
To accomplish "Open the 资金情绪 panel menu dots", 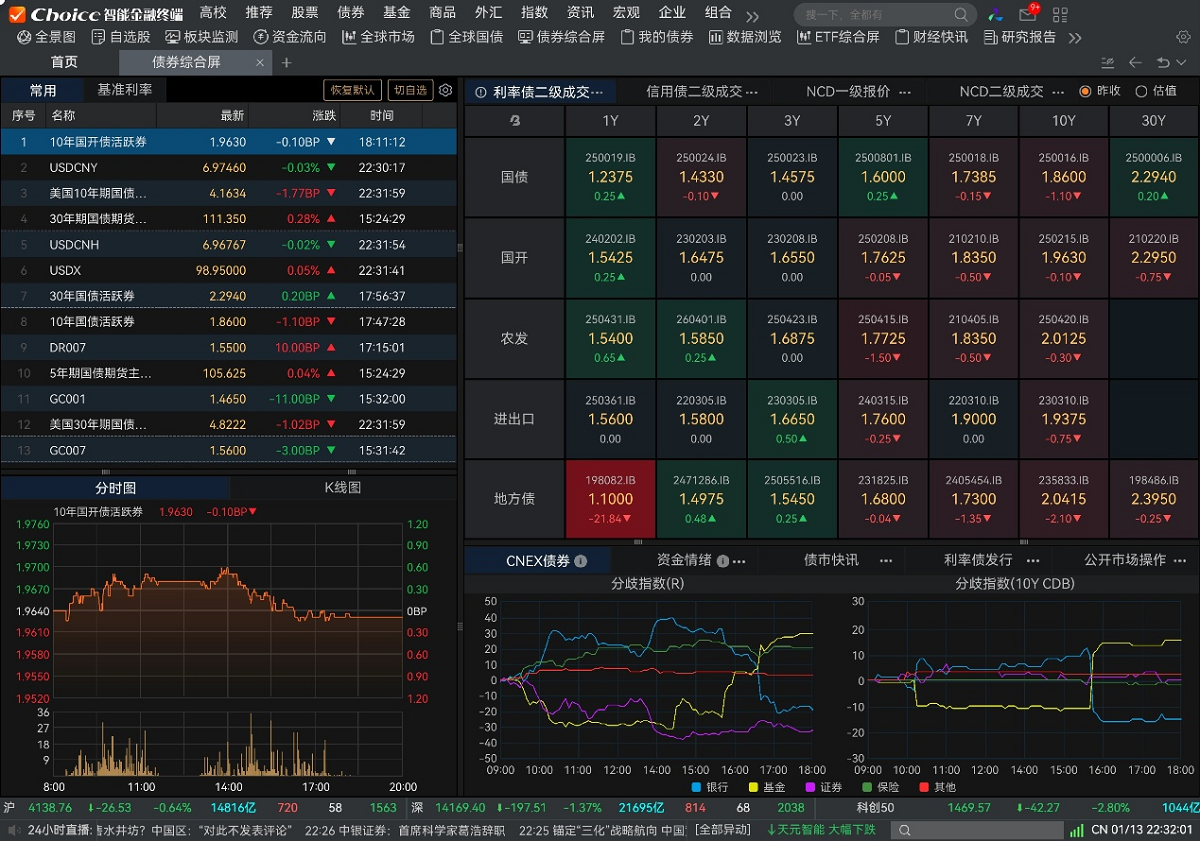I will 741,561.
